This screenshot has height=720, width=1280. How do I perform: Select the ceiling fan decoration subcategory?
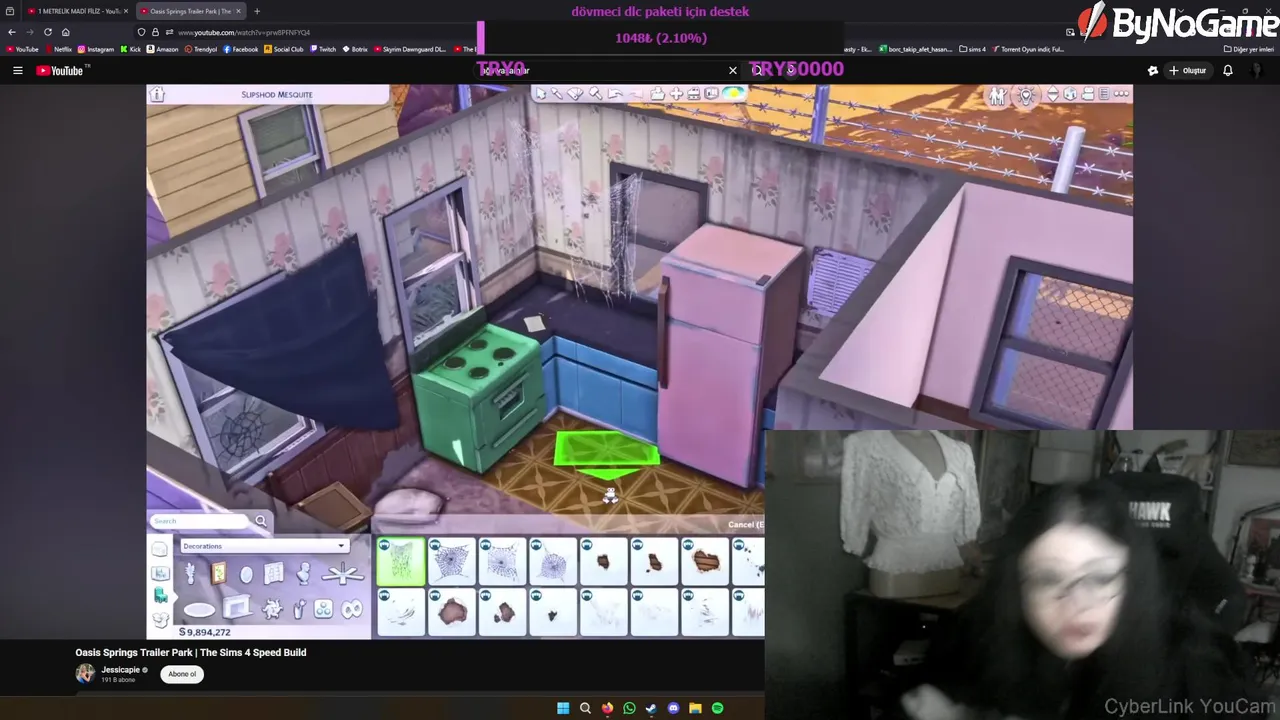tap(343, 574)
